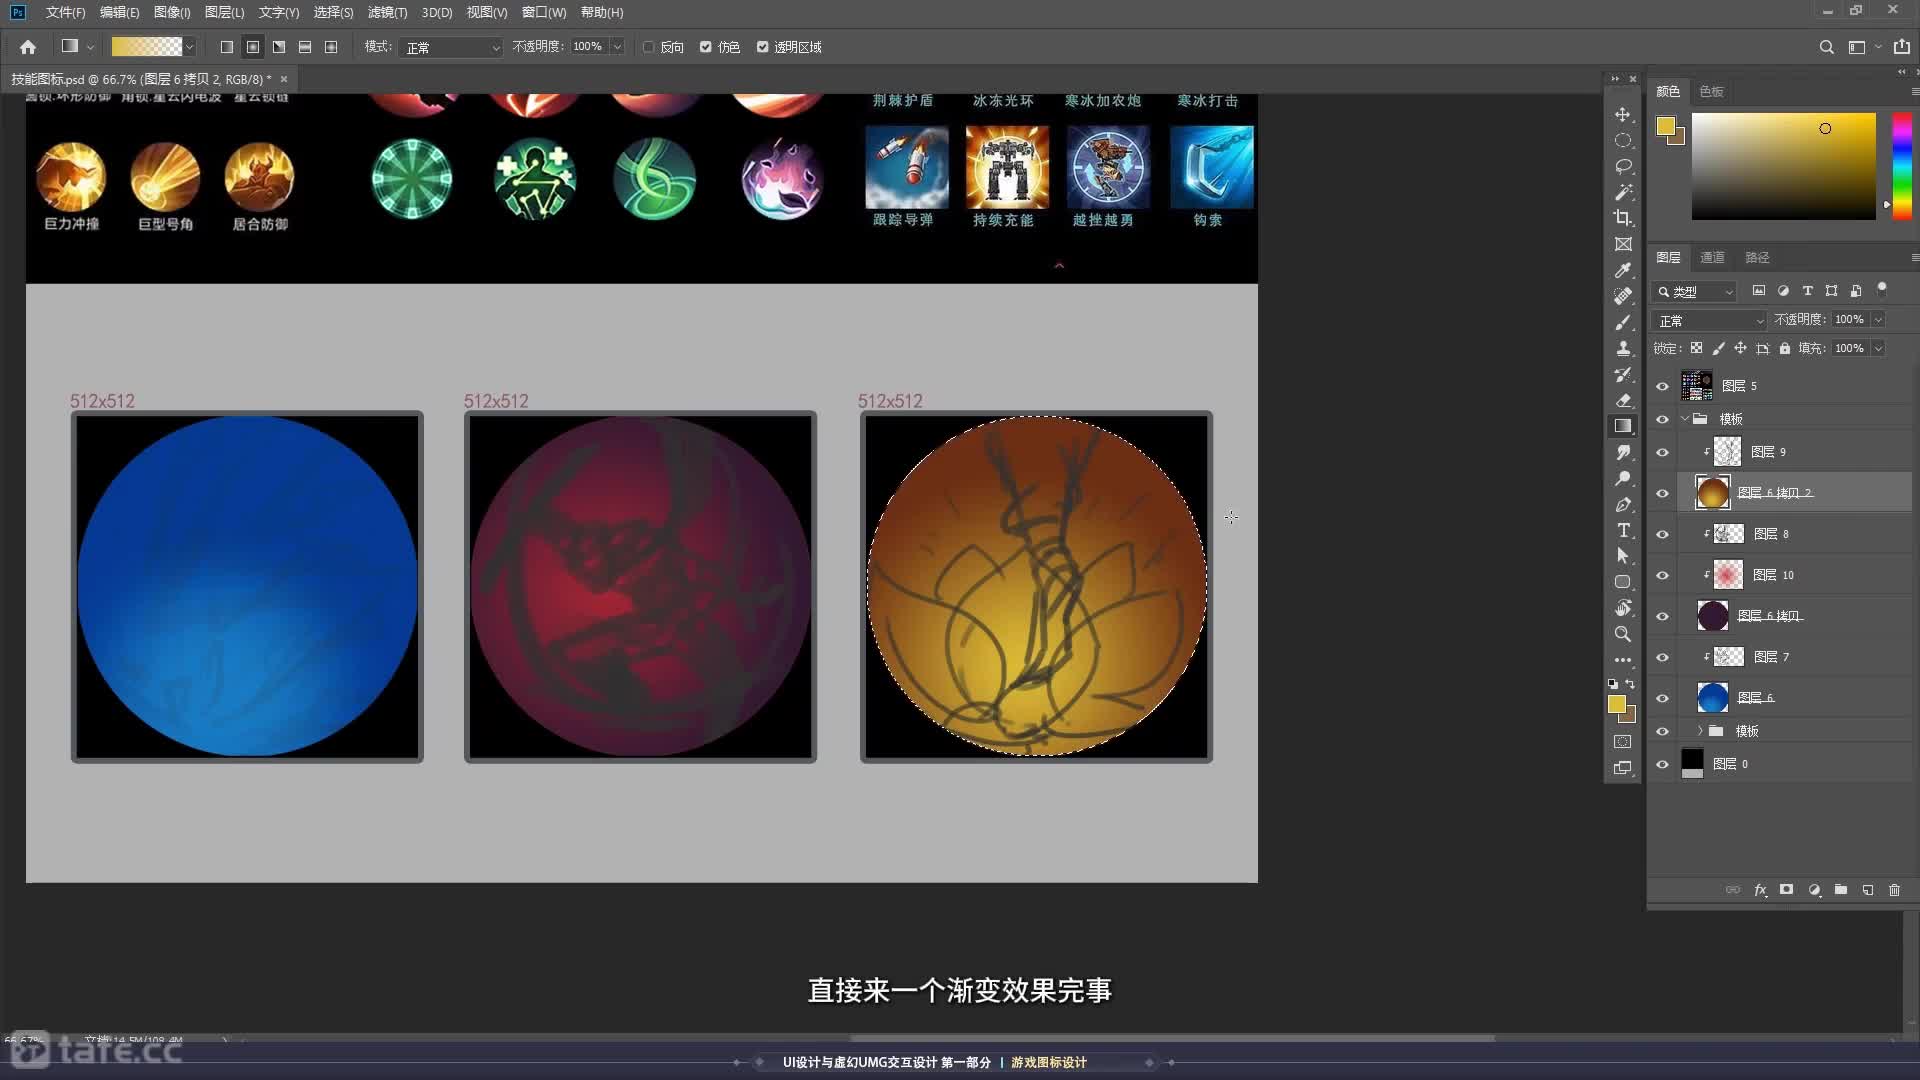This screenshot has width=1920, height=1080.
Task: Select layer 图层 6 拷贝 thumbnail
Action: [x=1712, y=616]
